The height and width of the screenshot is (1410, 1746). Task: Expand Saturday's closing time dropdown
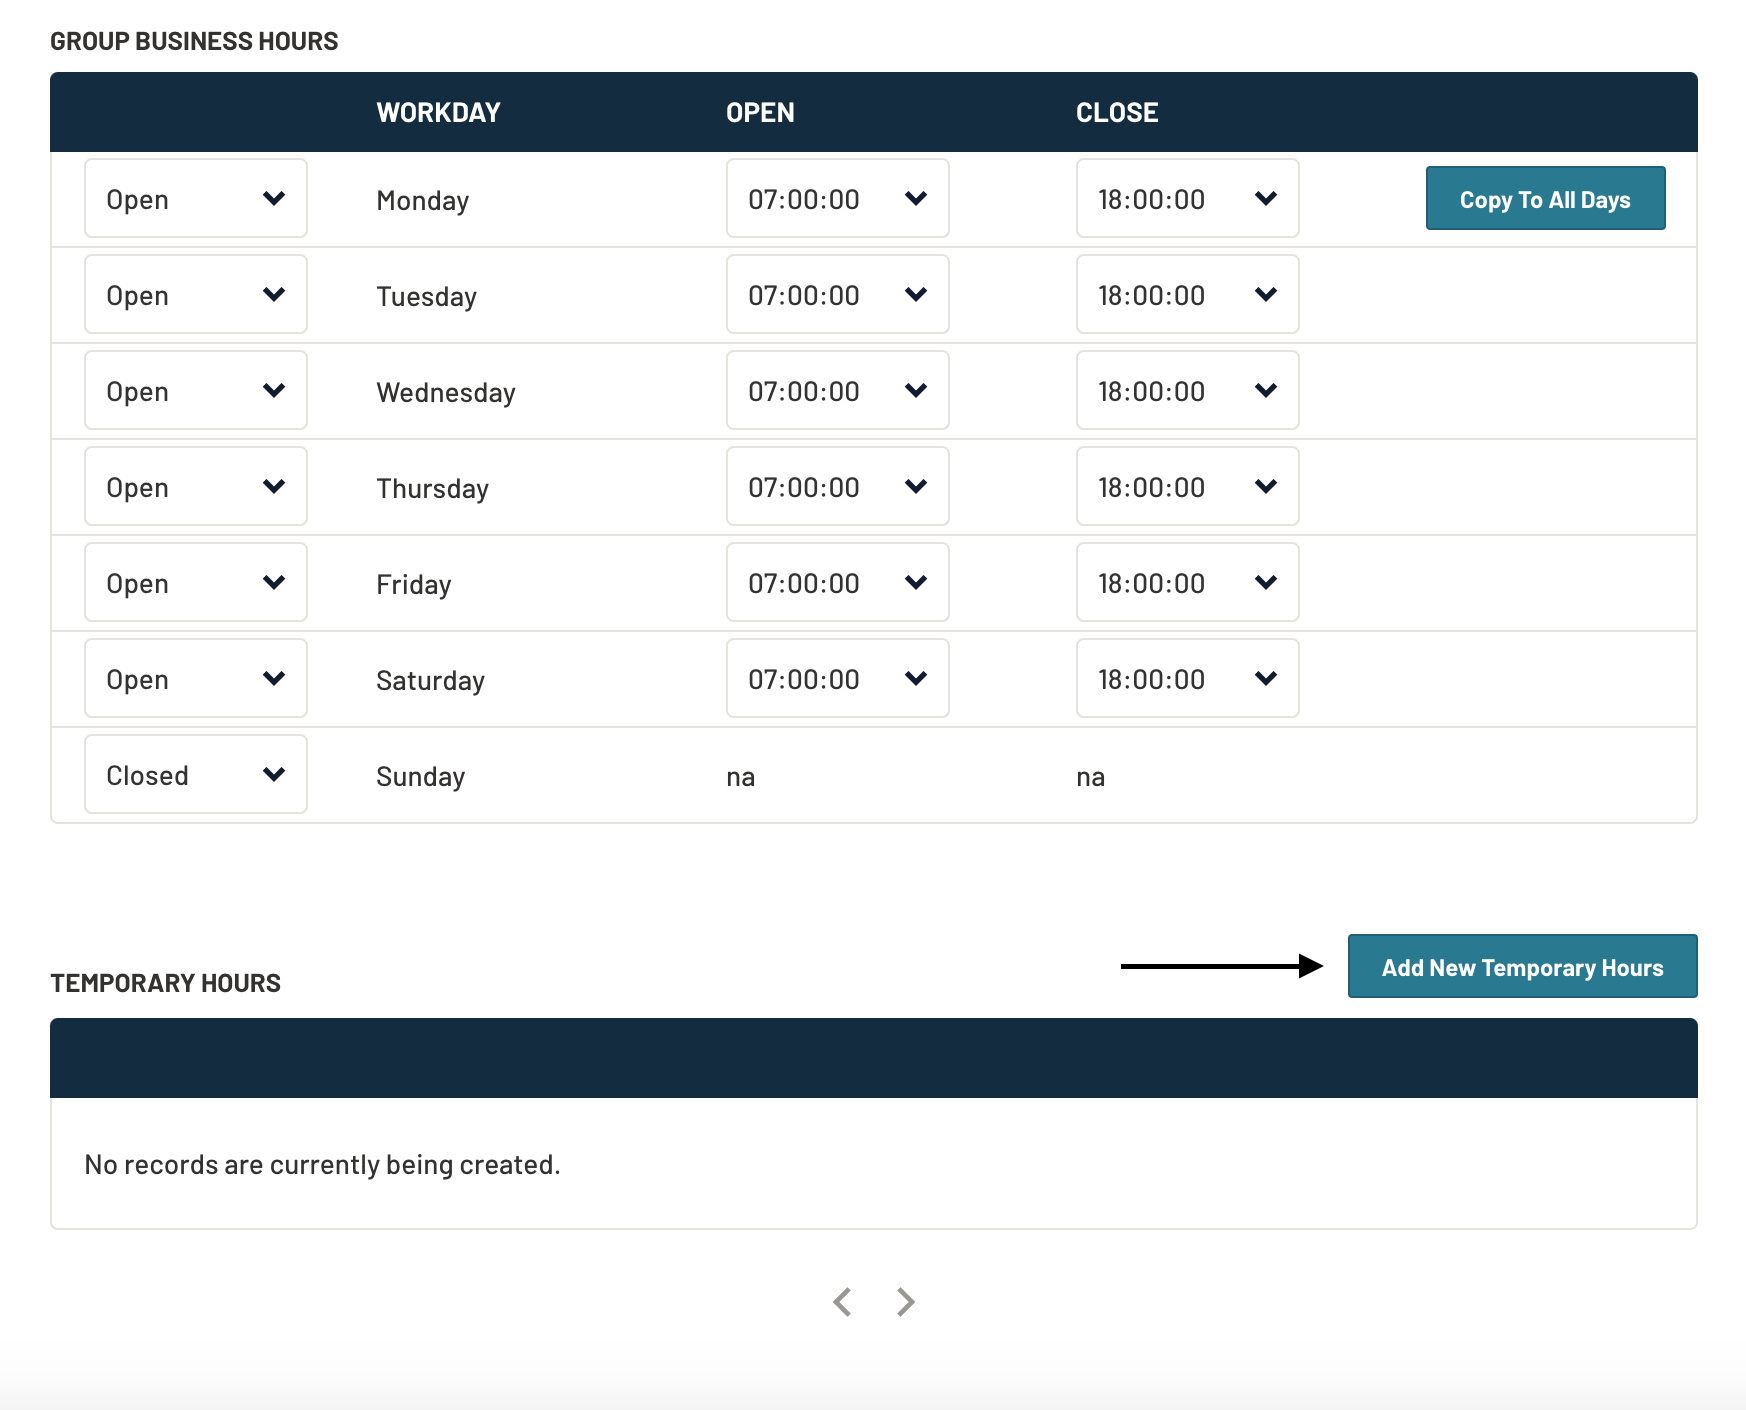point(1187,679)
